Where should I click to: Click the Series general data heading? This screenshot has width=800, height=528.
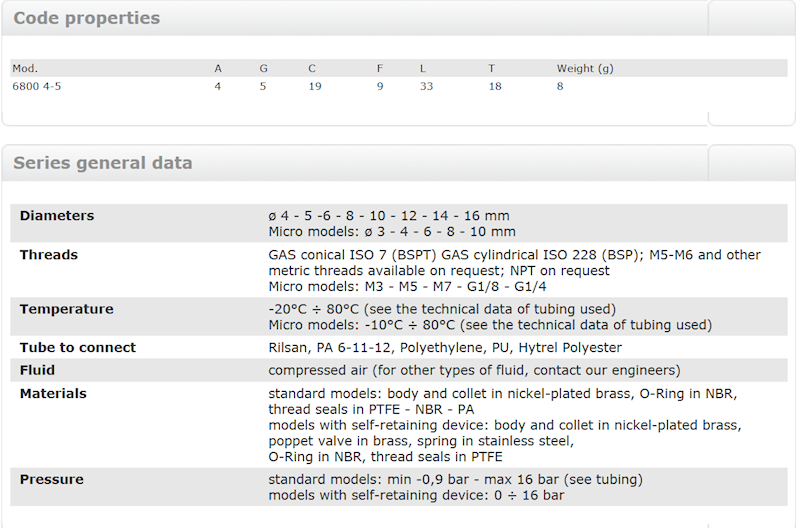[103, 163]
